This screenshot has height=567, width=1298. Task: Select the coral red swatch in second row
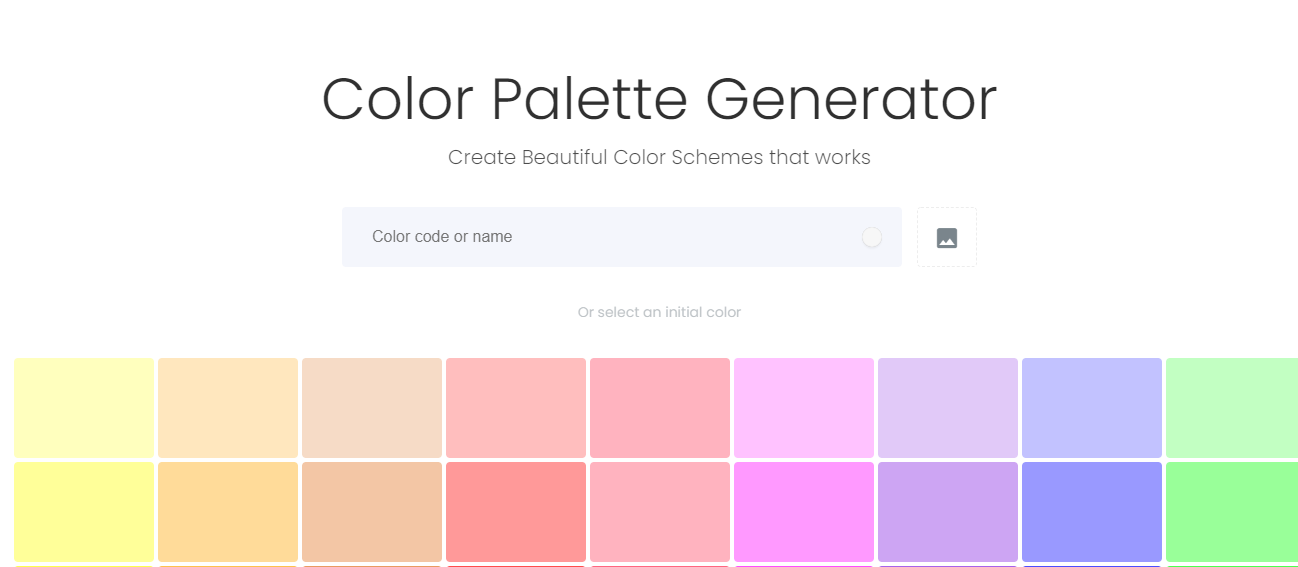[x=516, y=511]
